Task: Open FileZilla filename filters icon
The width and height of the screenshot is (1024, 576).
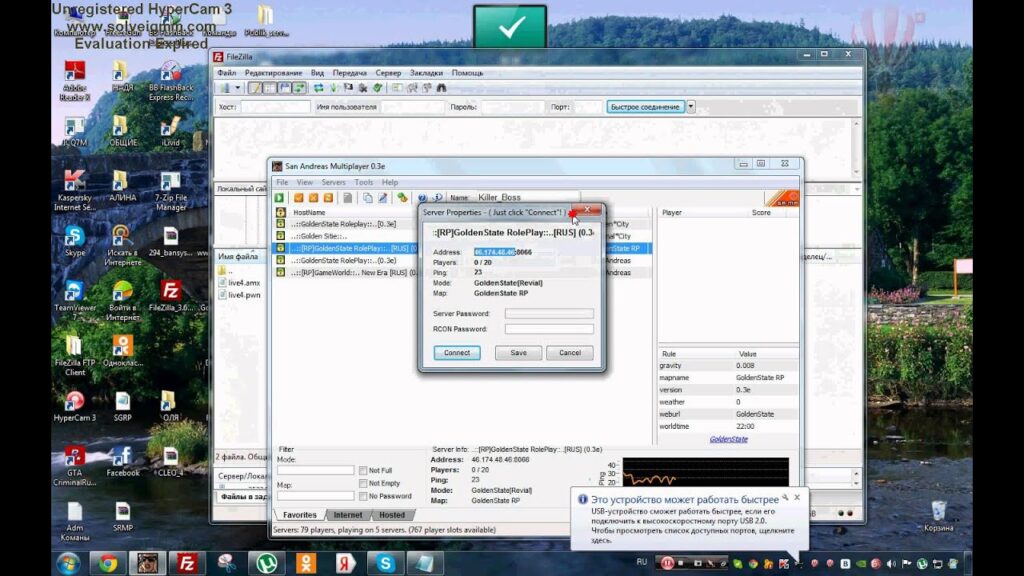Action: coord(397,88)
